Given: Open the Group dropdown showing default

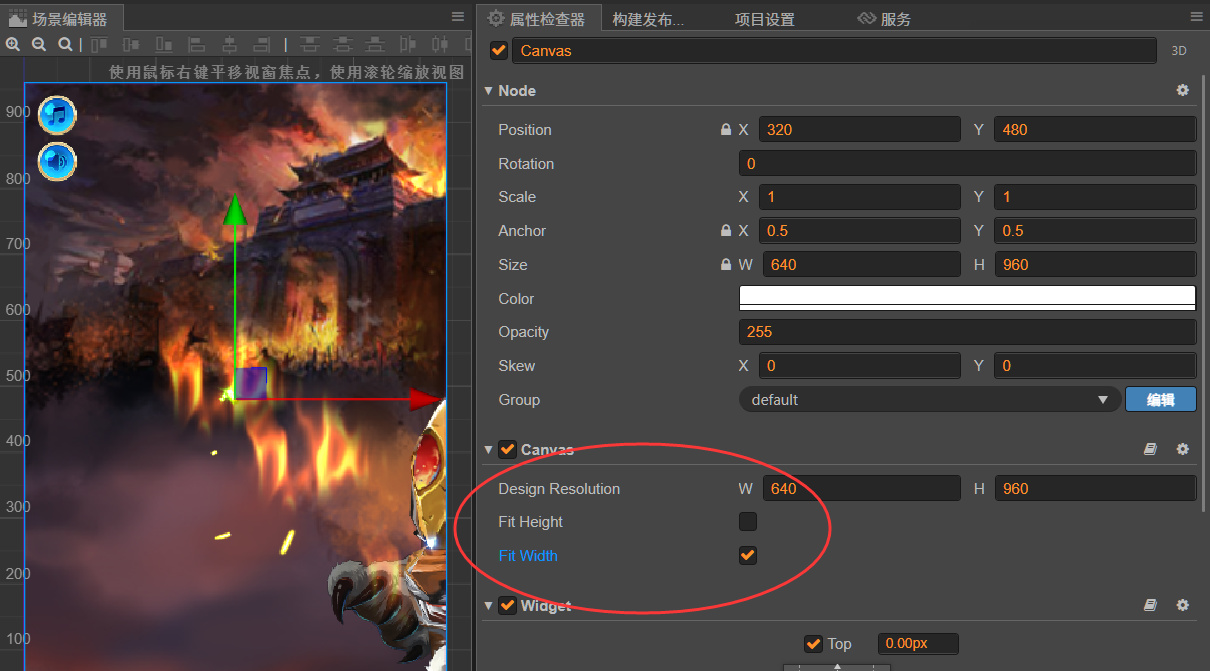Looking at the screenshot, I should click(930, 399).
